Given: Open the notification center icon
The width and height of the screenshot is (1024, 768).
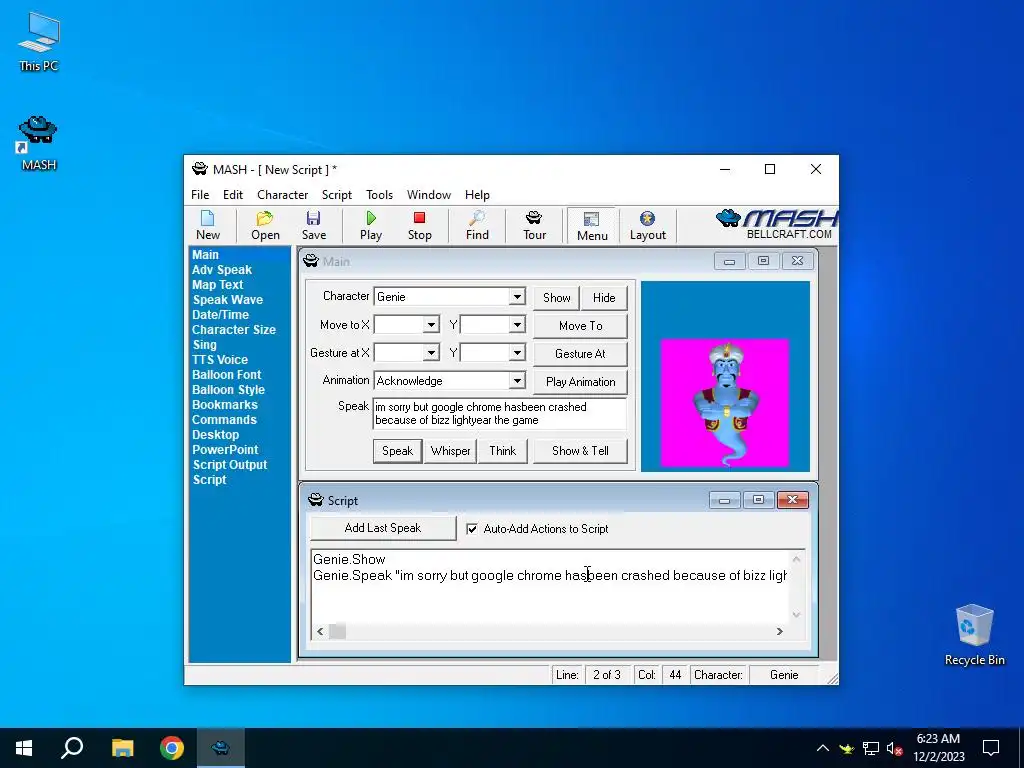Looking at the screenshot, I should (991, 748).
